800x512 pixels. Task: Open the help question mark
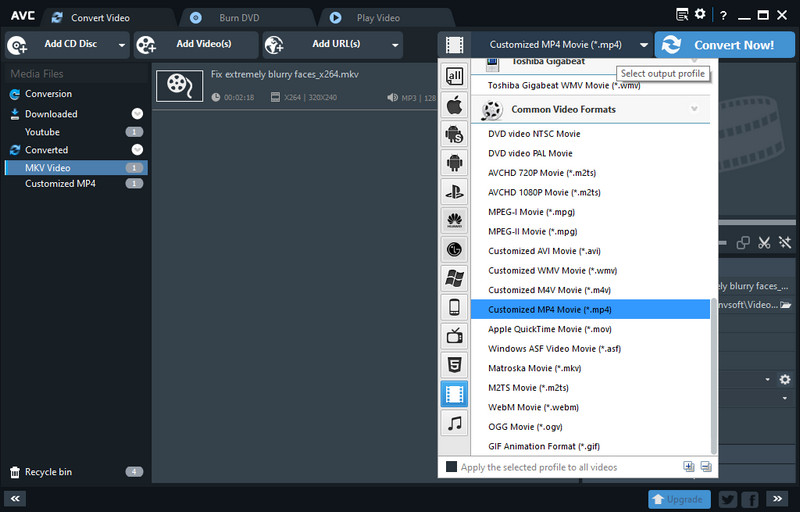723,15
